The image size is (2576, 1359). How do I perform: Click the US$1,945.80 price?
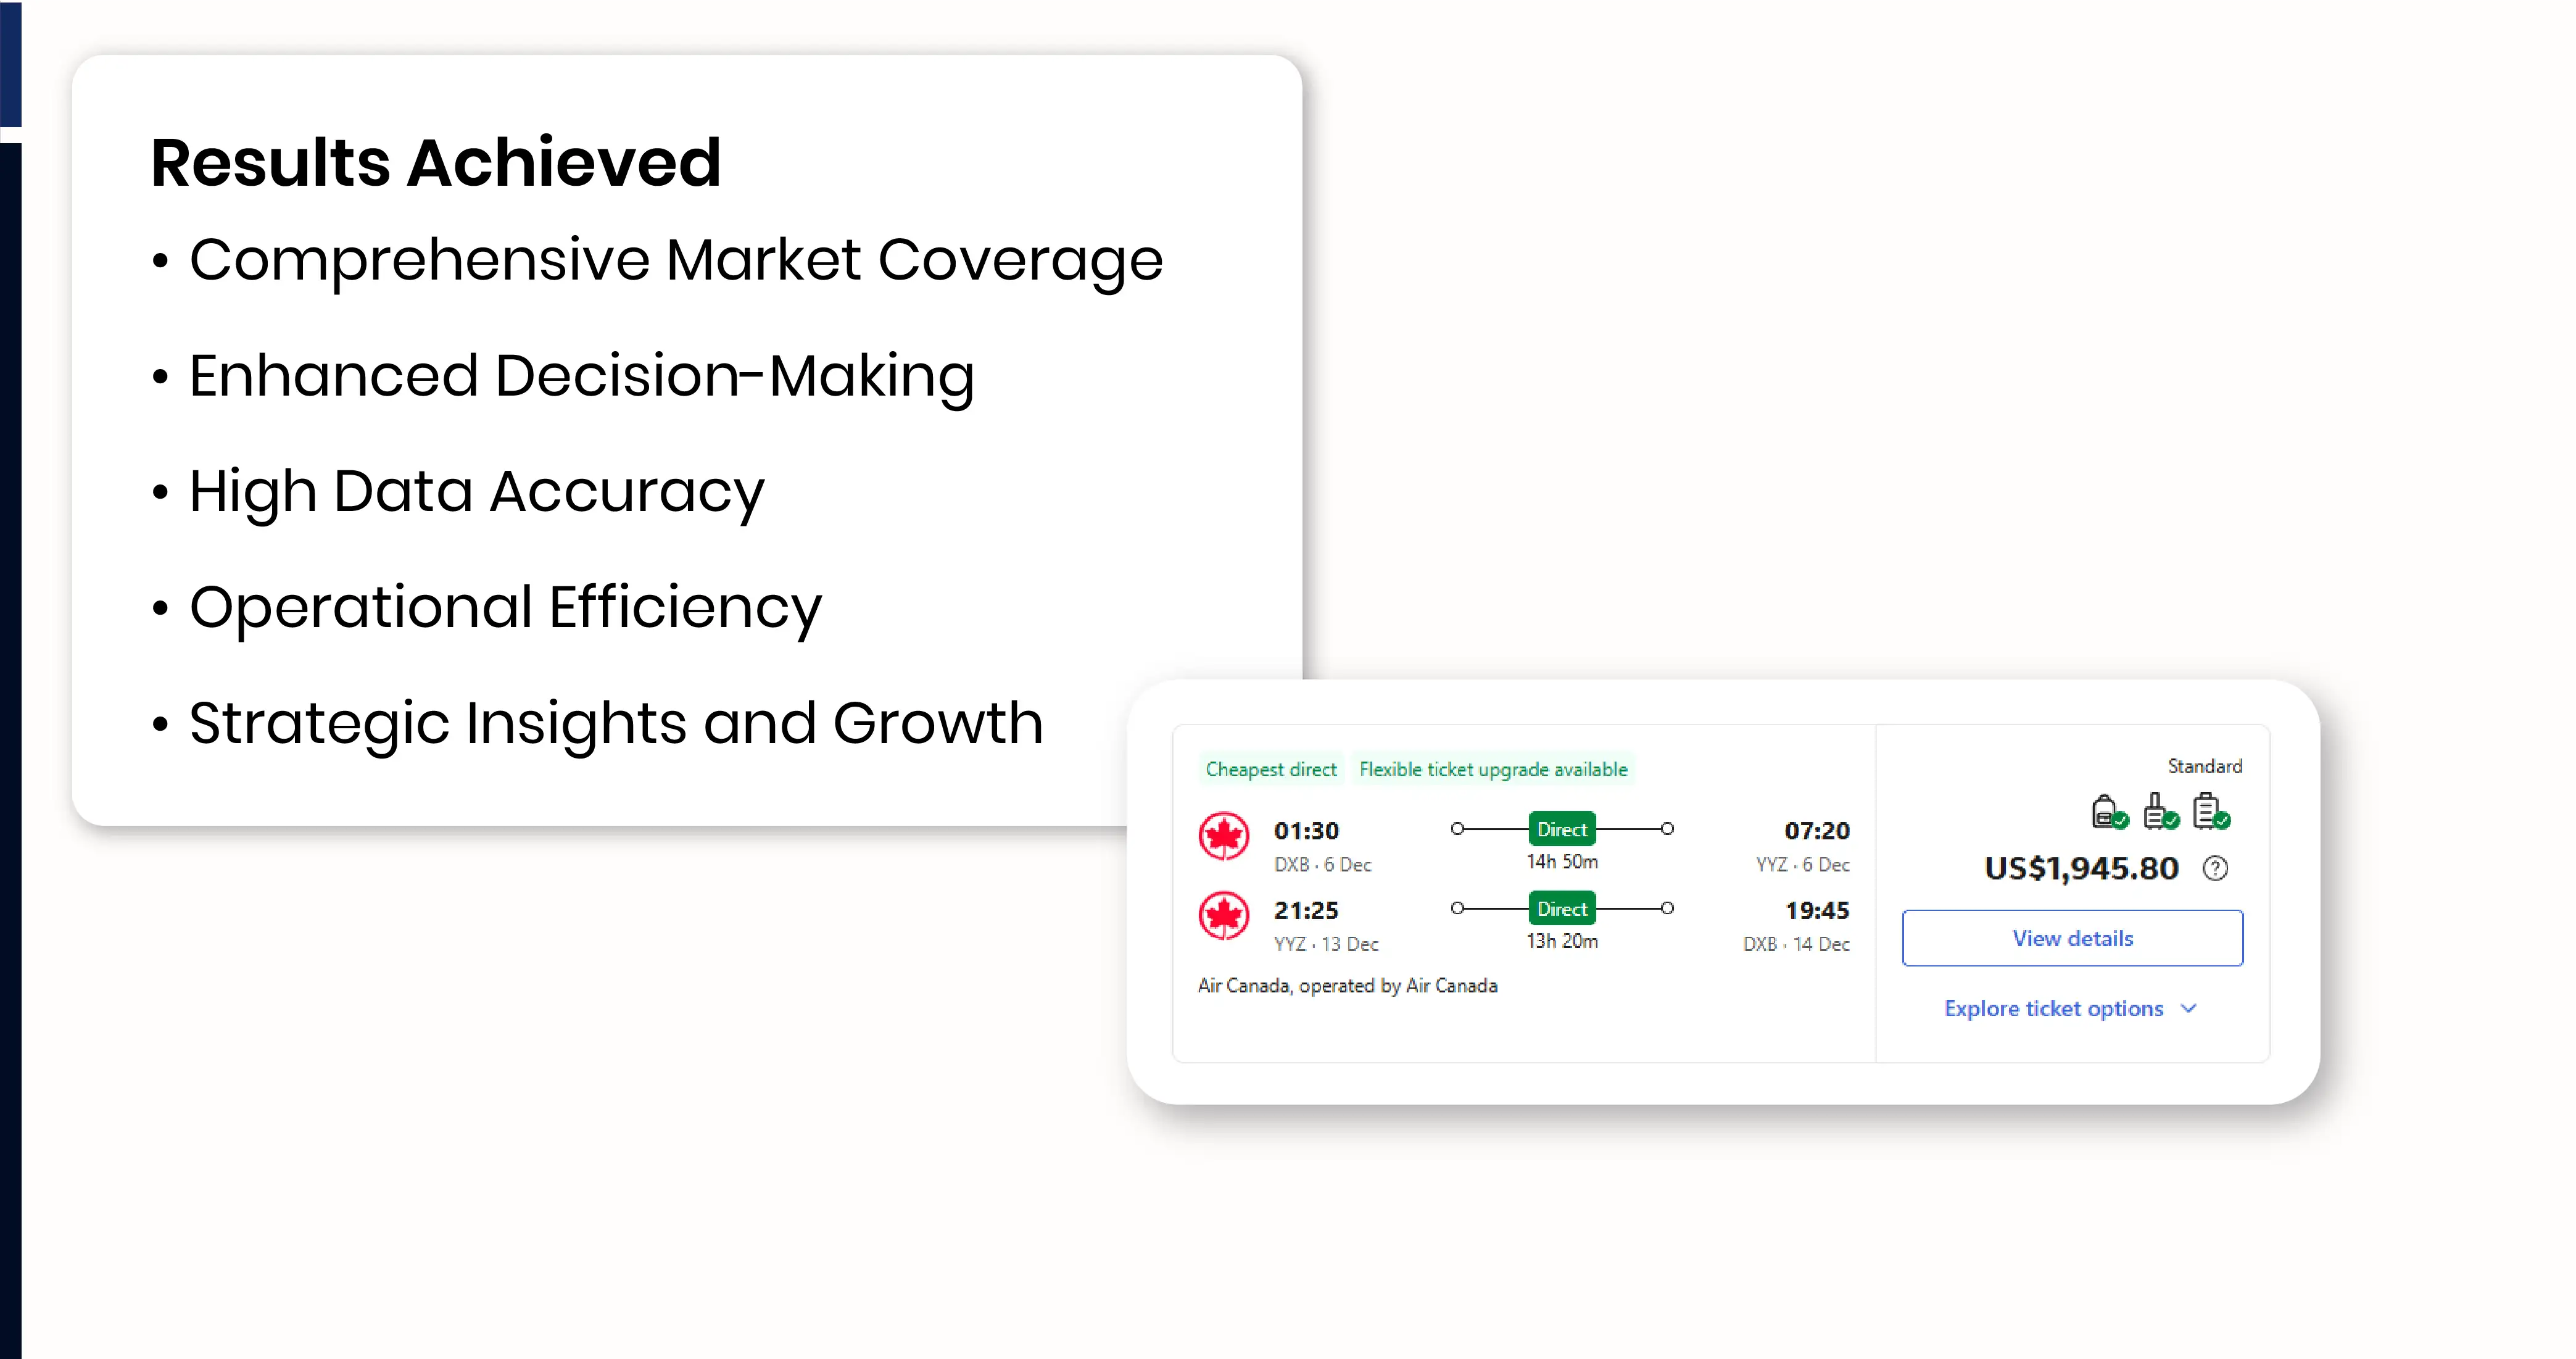(2081, 868)
